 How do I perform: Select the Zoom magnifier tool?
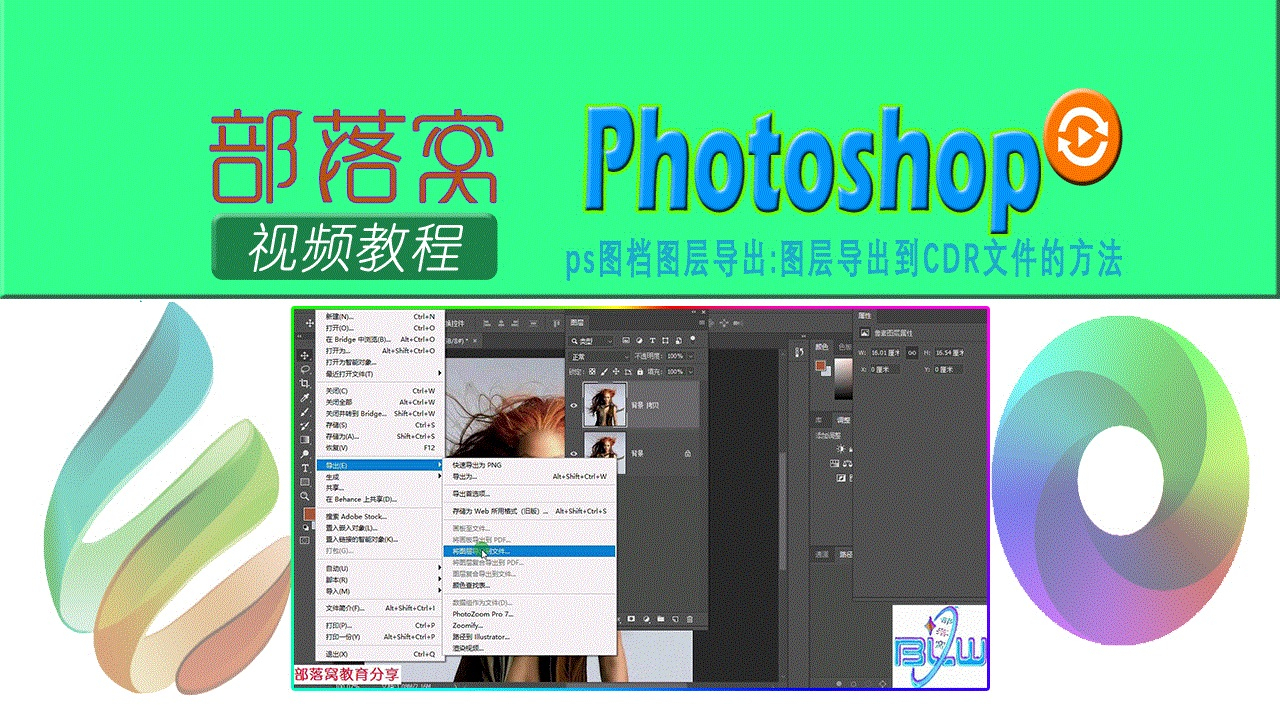coord(305,496)
